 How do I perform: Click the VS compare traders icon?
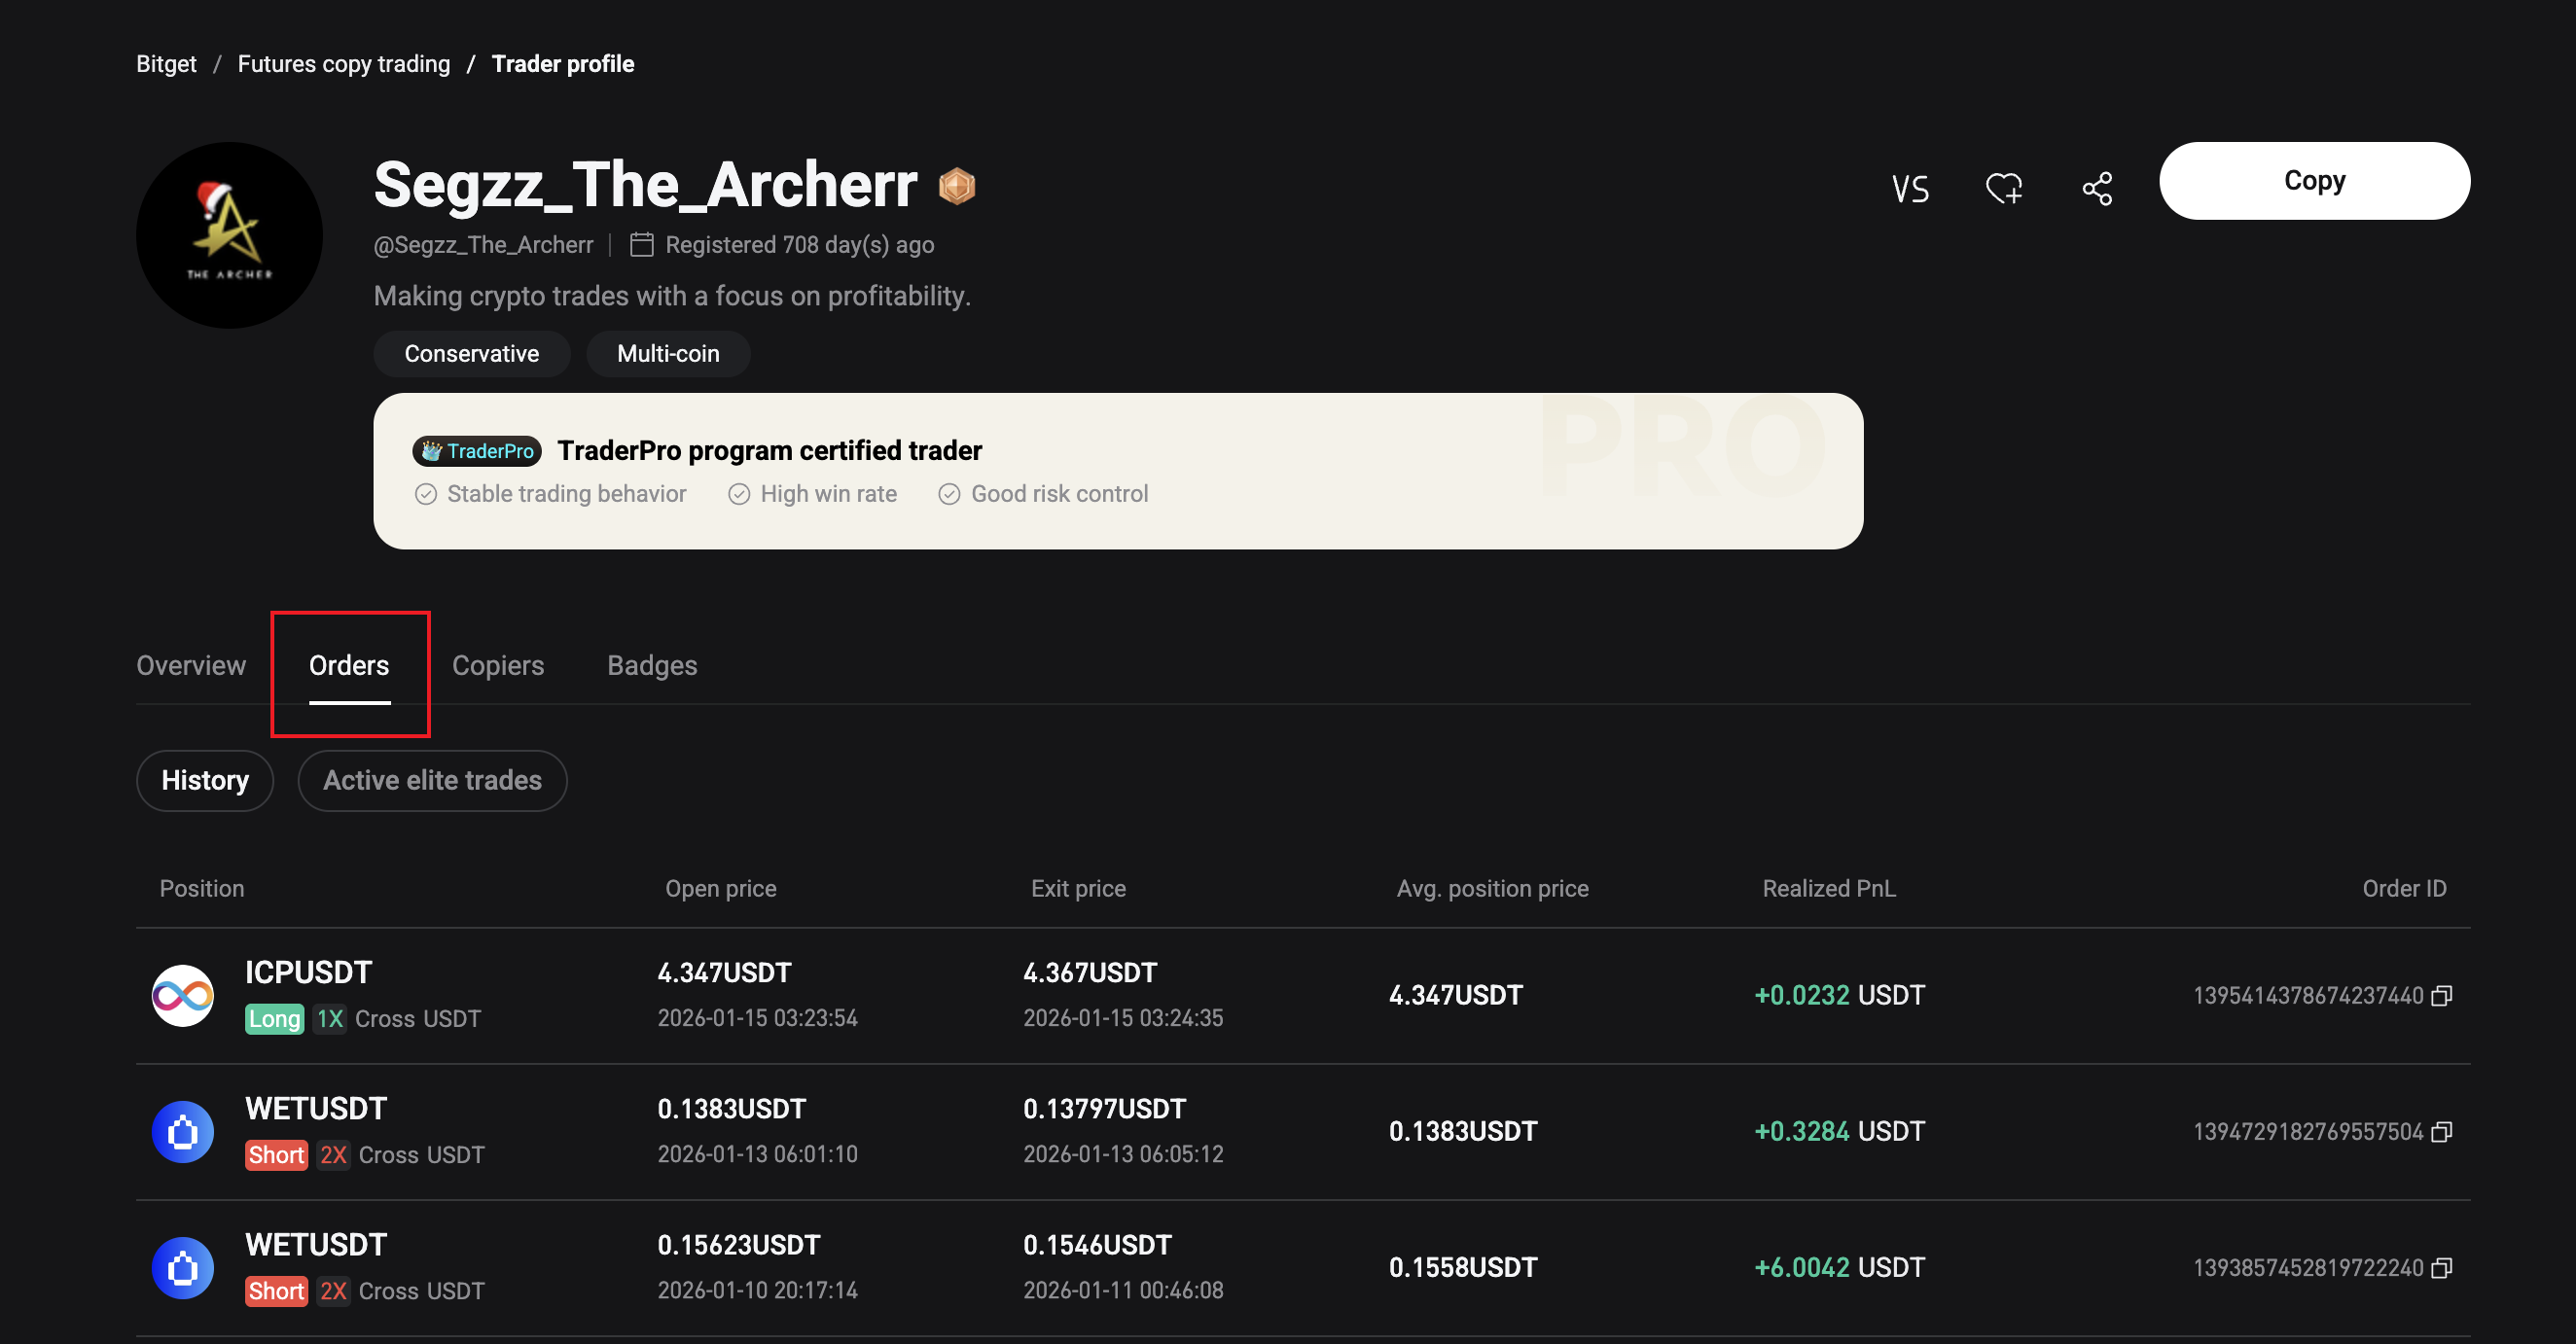tap(1910, 189)
